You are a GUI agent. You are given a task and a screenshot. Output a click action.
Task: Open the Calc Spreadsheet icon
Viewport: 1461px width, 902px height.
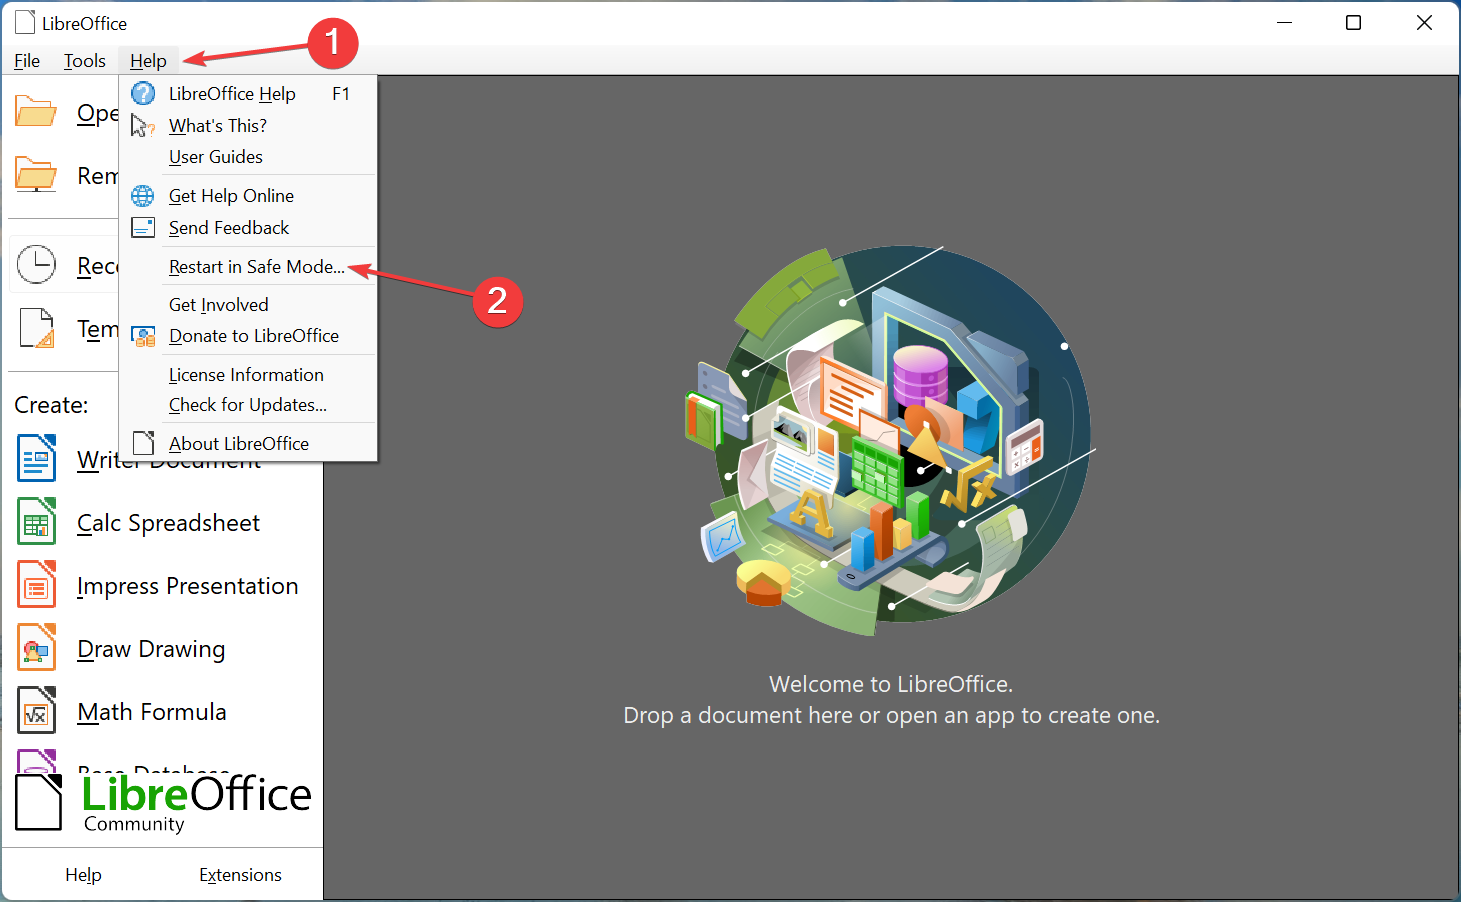(36, 521)
